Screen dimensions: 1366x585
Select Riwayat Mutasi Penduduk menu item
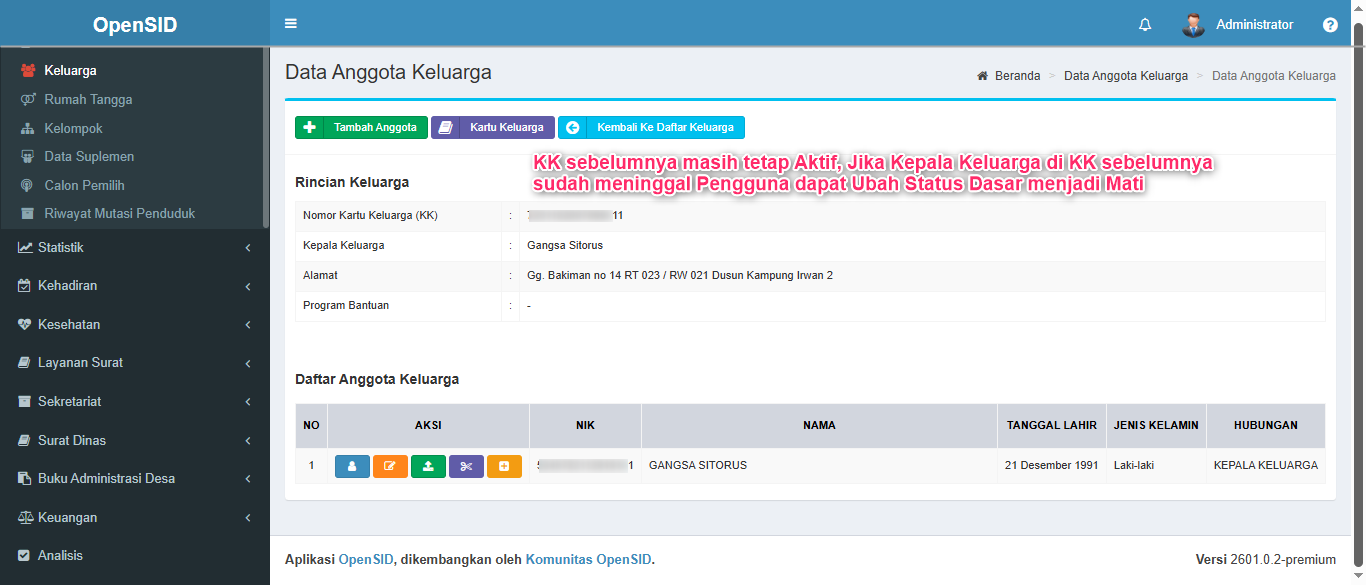(119, 214)
